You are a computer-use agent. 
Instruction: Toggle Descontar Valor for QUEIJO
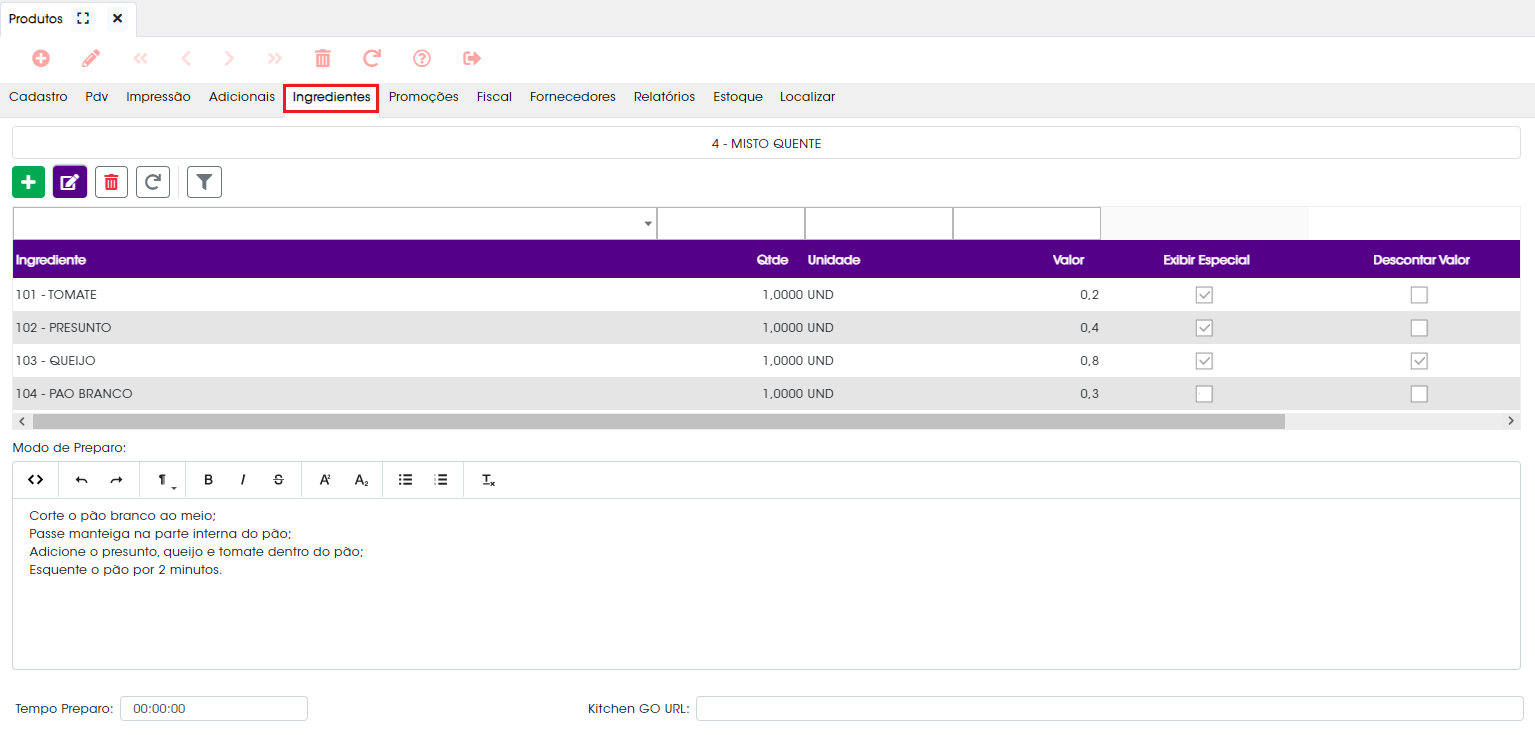click(1419, 361)
